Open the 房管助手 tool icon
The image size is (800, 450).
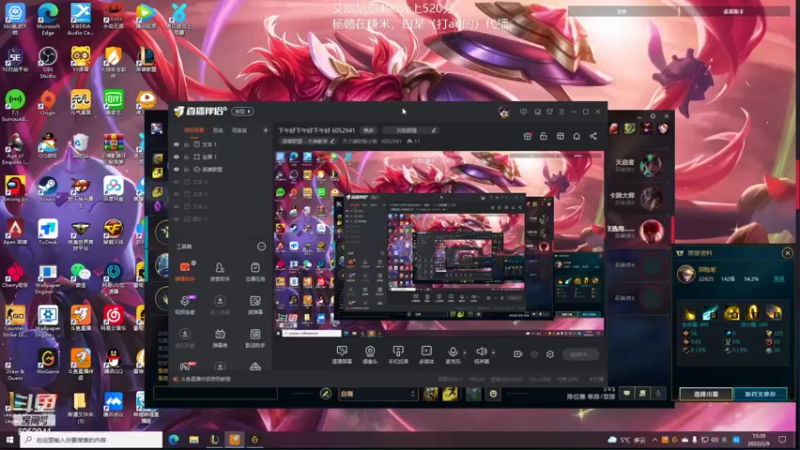coord(219,271)
